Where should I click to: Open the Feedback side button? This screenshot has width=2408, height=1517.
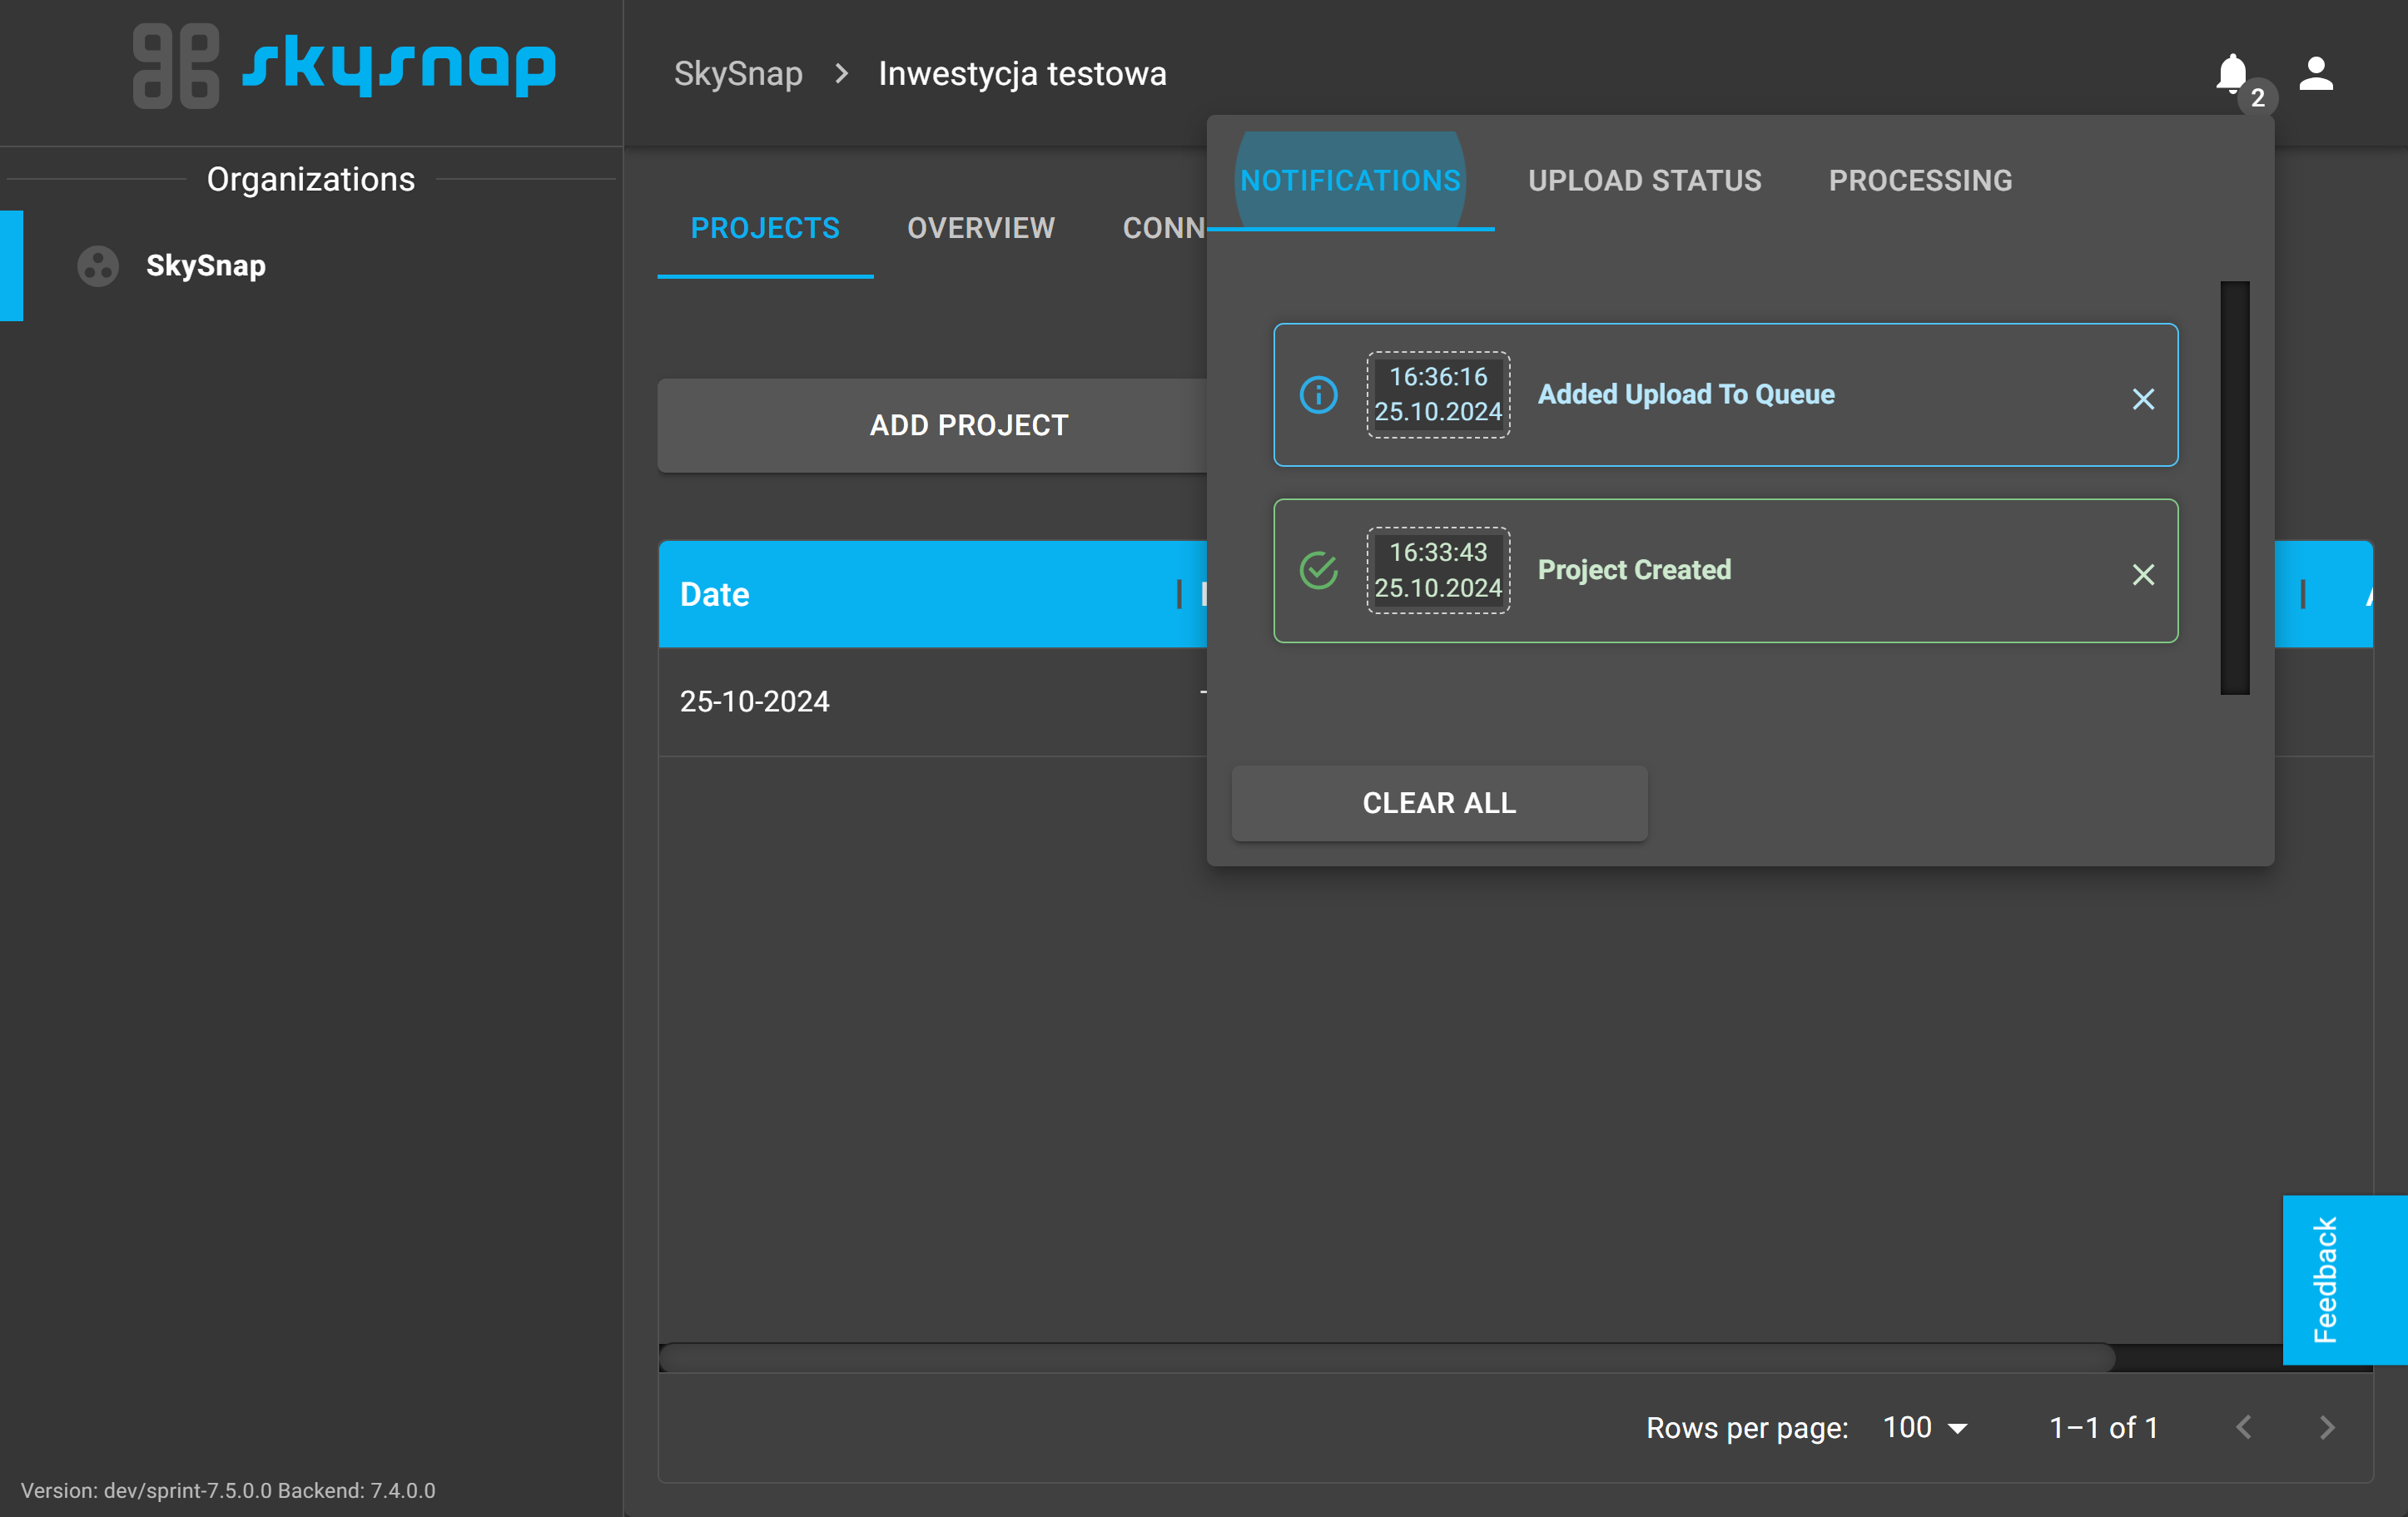[x=2343, y=1280]
